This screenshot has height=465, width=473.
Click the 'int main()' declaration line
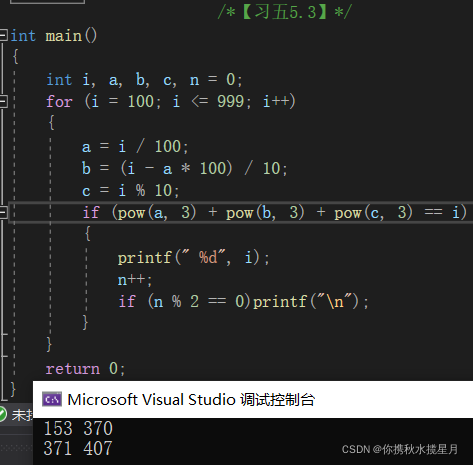(54, 36)
